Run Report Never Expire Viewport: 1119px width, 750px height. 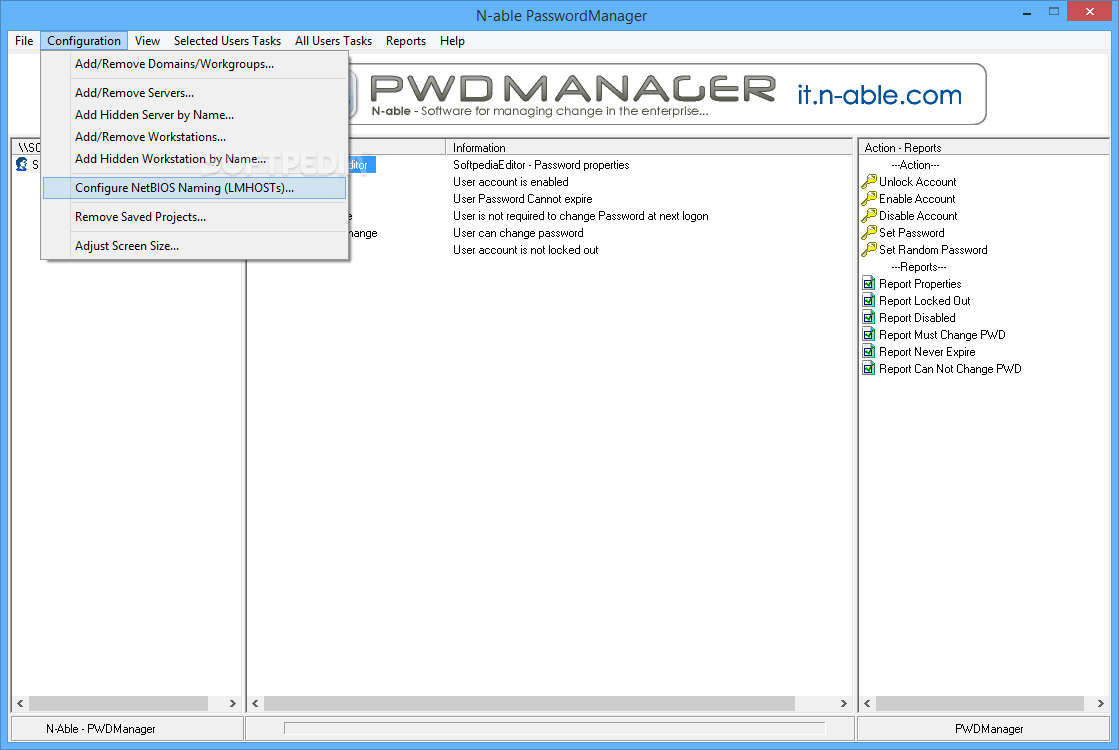(926, 352)
